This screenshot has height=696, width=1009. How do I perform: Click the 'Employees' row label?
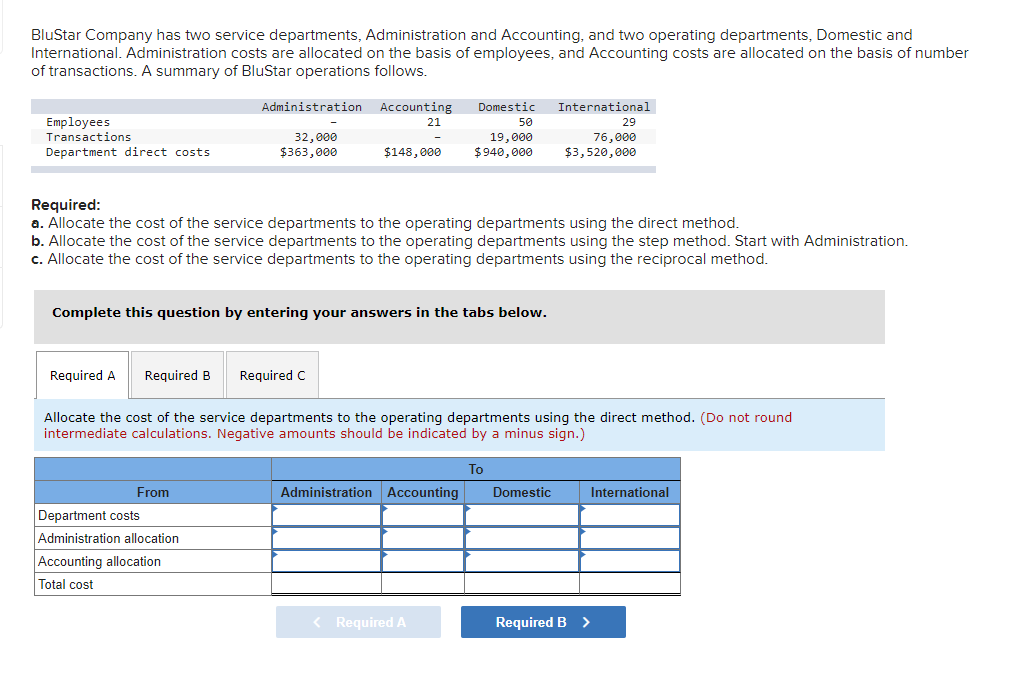tap(78, 122)
